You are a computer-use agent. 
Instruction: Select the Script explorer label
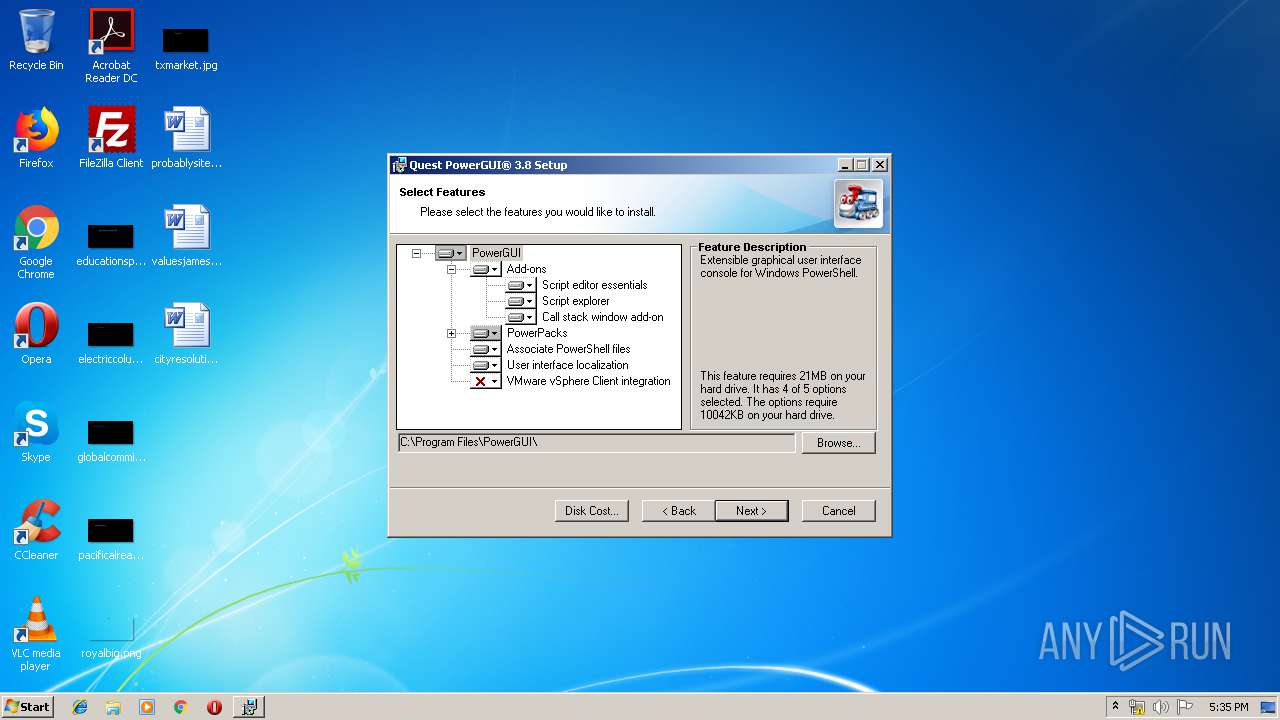click(575, 301)
